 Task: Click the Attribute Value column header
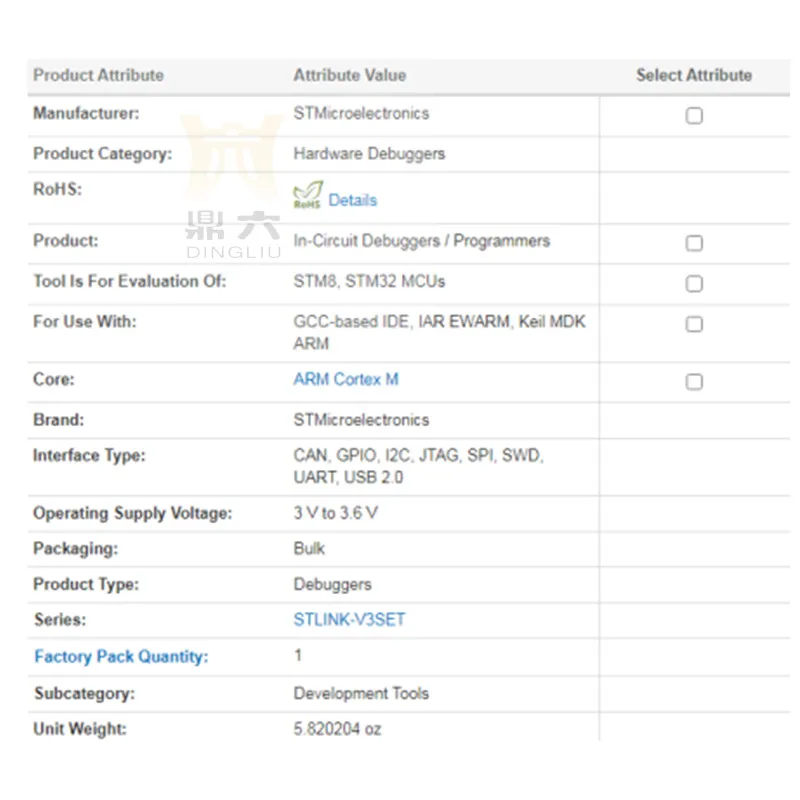click(x=350, y=75)
